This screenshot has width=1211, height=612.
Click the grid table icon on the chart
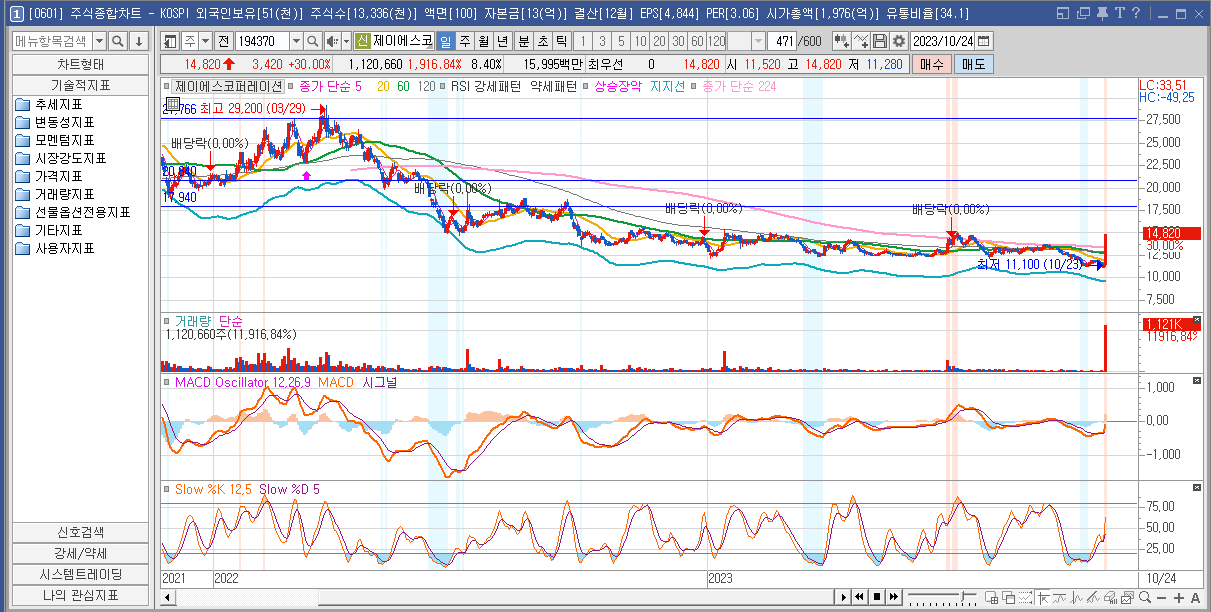click(x=172, y=105)
